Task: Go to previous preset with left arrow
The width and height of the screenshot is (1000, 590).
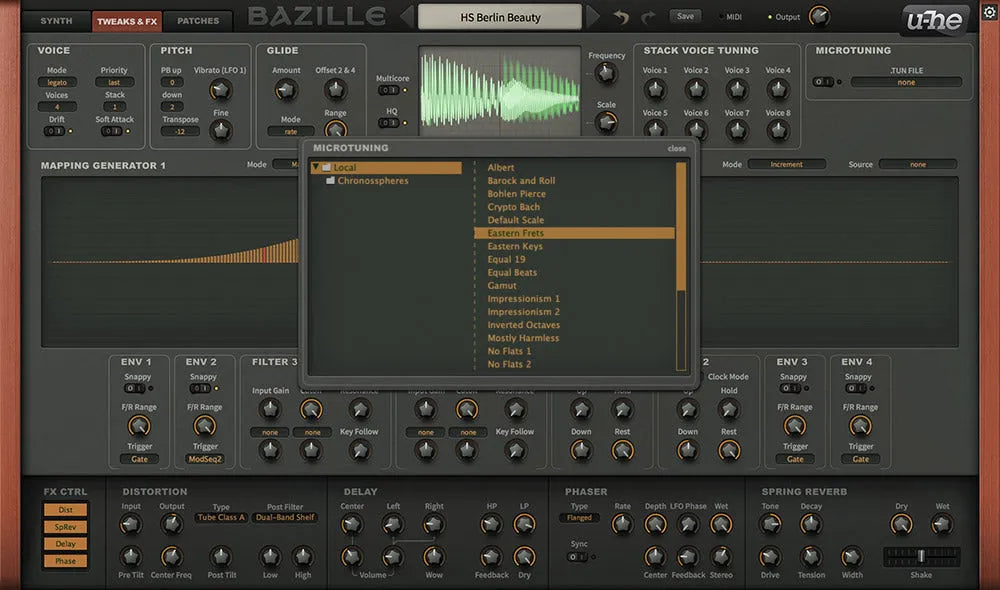Action: [406, 17]
